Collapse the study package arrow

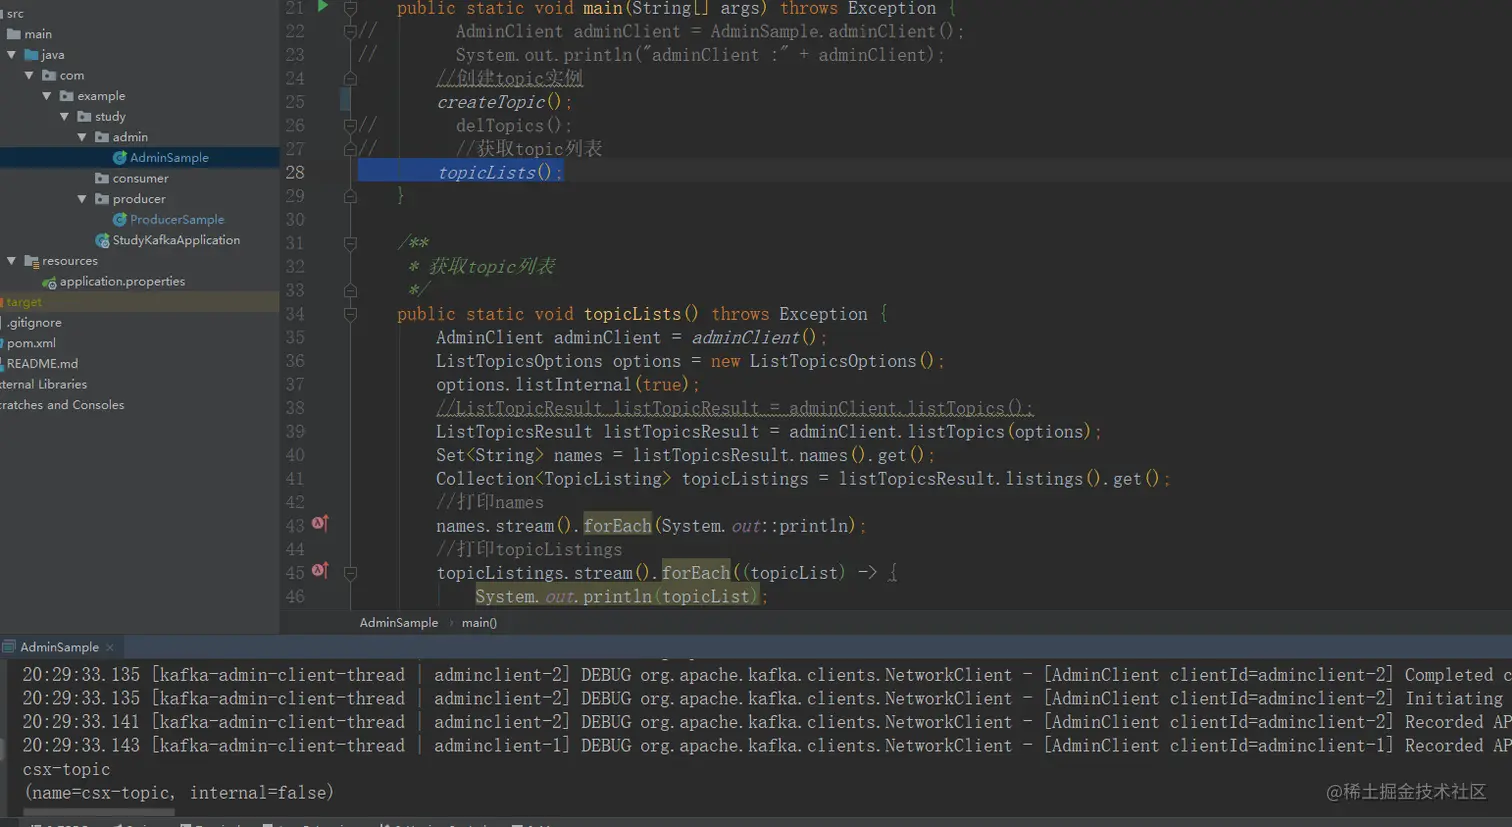(65, 117)
